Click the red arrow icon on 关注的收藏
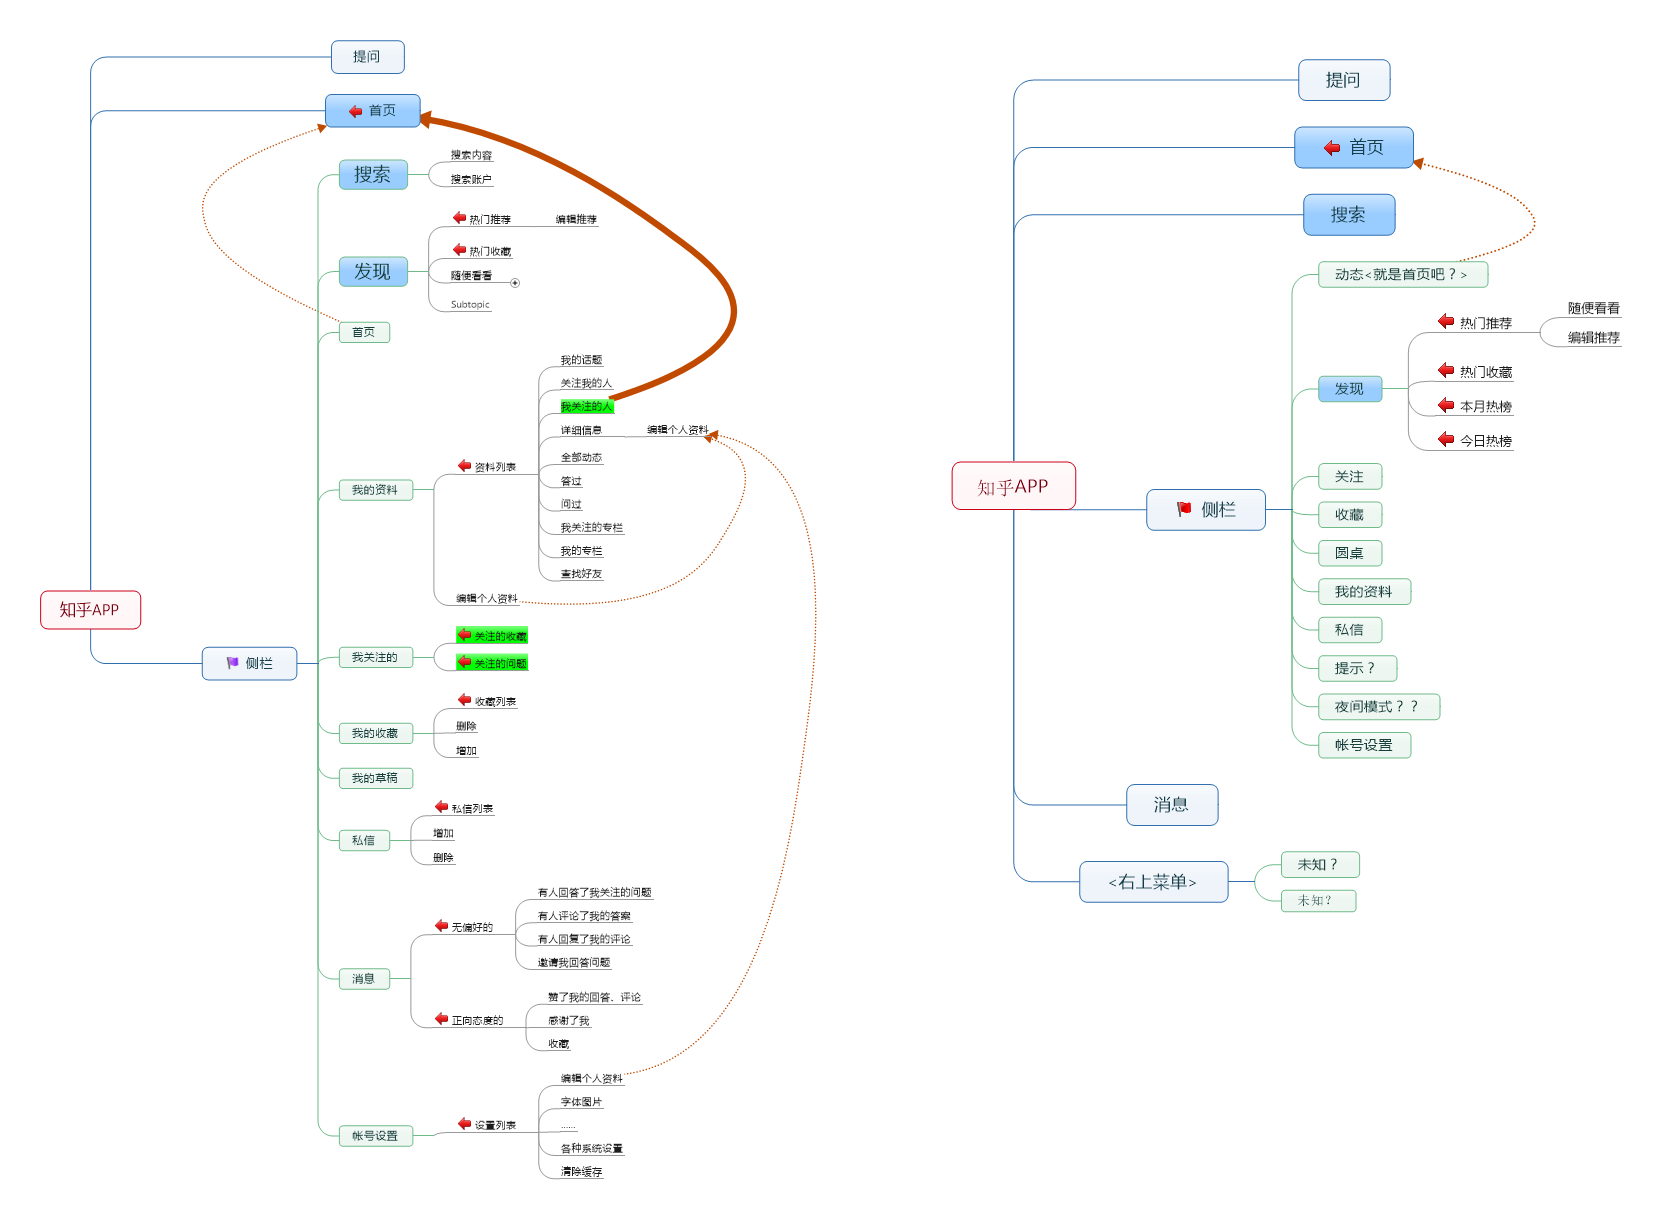The image size is (1669, 1218). (464, 635)
